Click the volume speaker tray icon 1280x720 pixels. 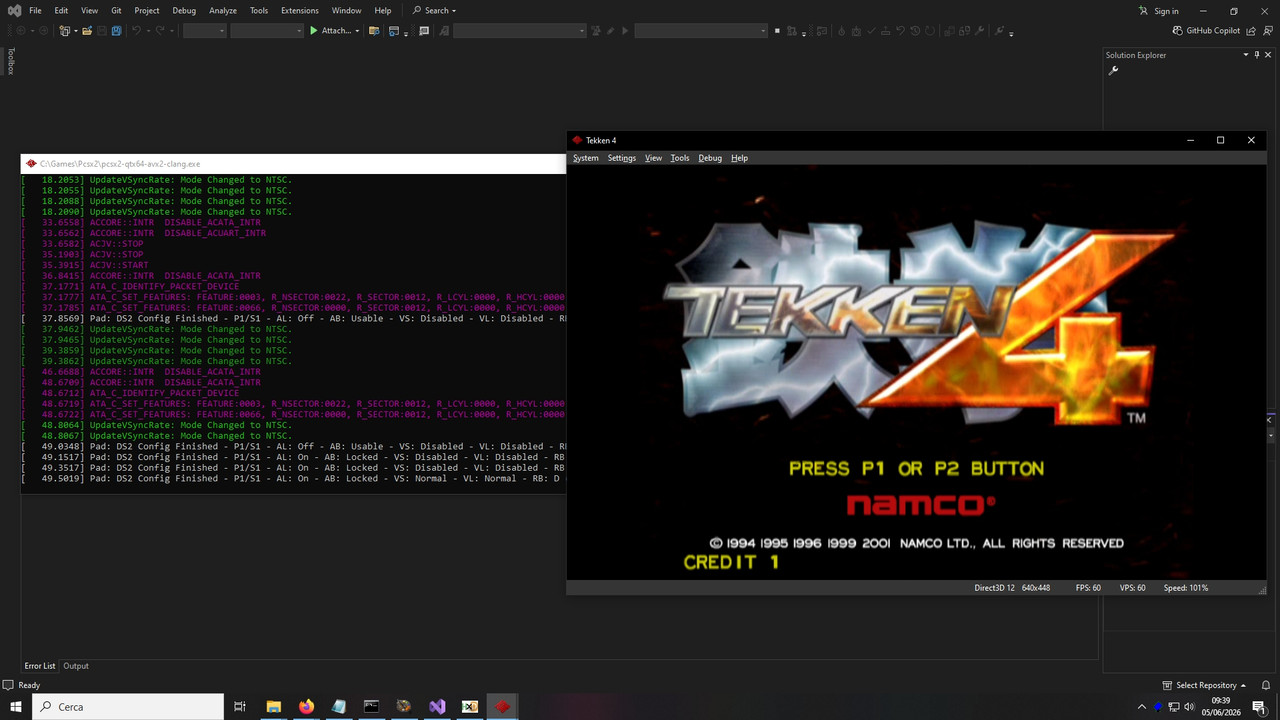(1191, 707)
